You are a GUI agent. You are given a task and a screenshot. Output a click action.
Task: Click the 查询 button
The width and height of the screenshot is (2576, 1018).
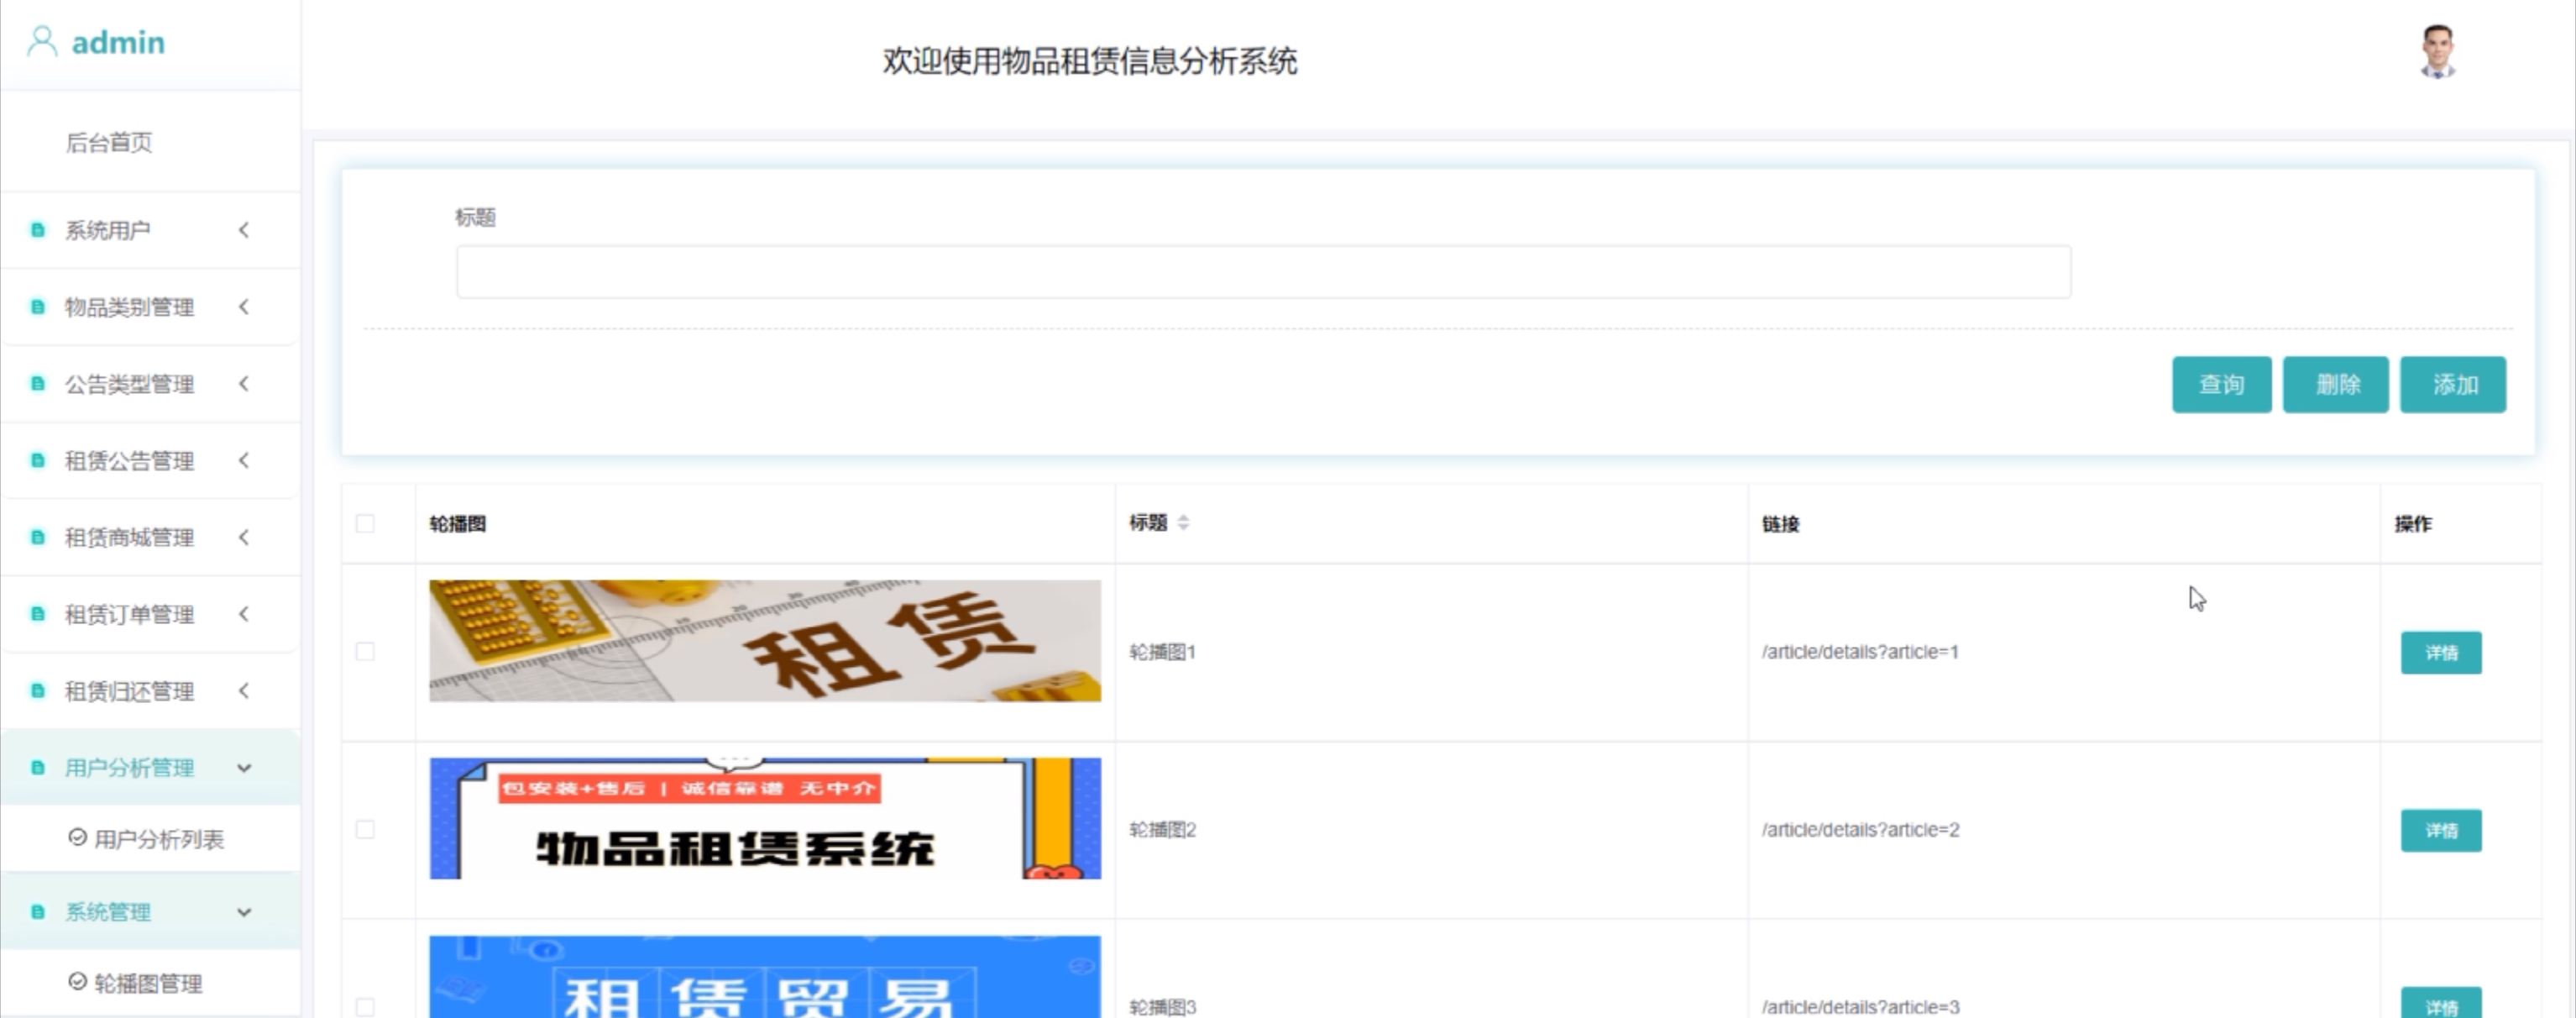click(2221, 385)
